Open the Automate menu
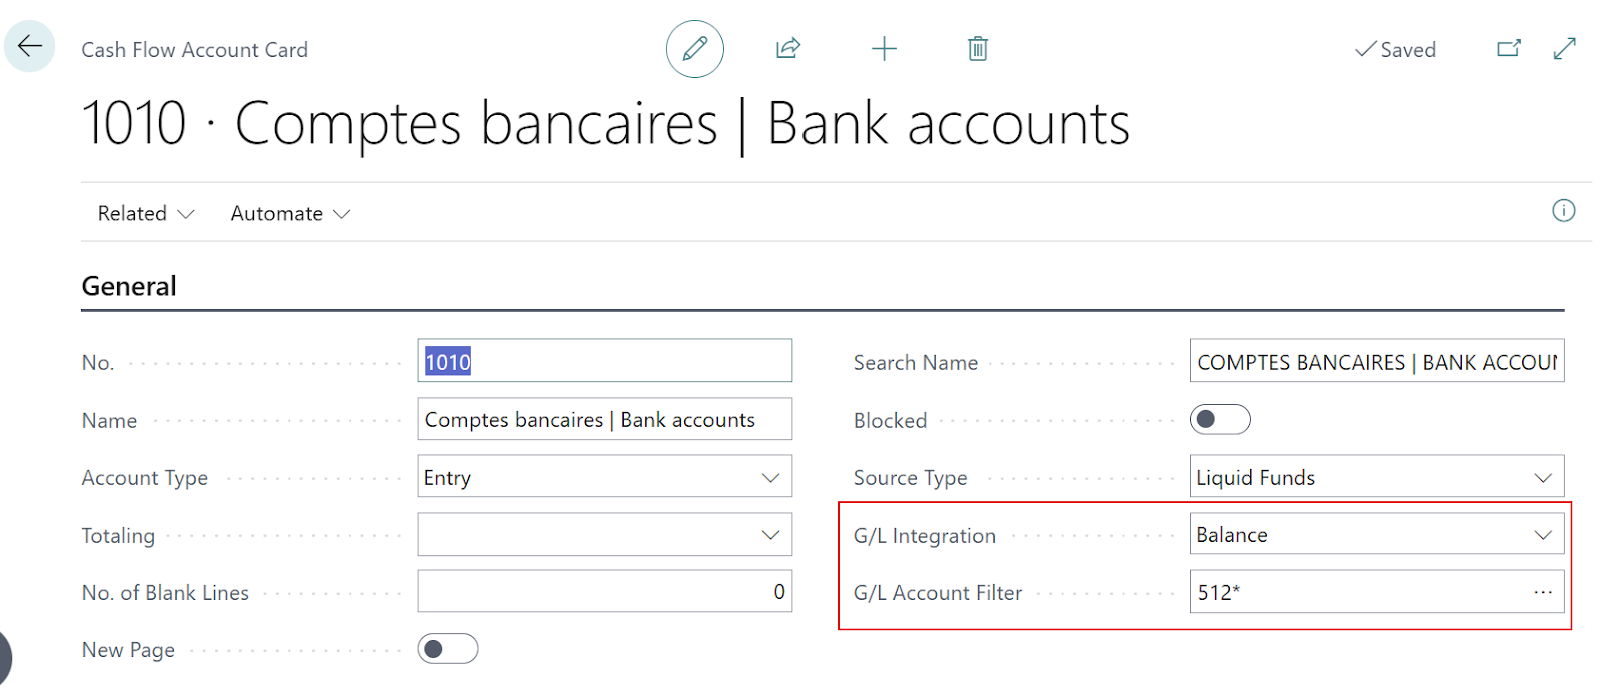The image size is (1600, 696). click(x=290, y=214)
